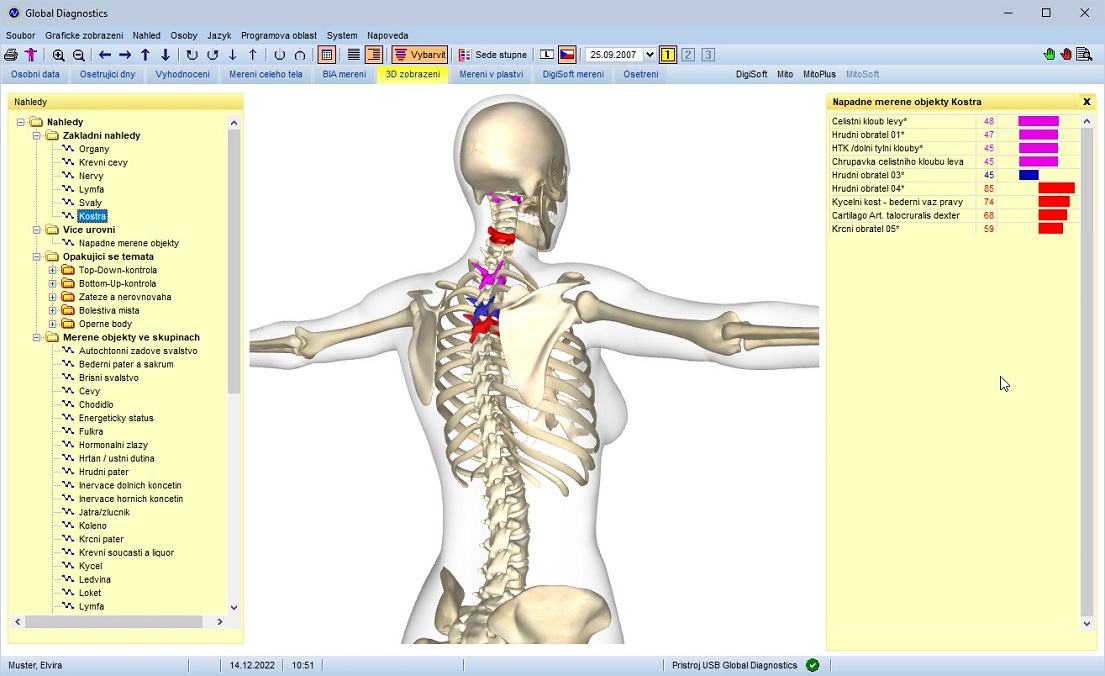1105x676 pixels.
Task: Toggle the Sede stupne grayscale option
Action: (492, 55)
